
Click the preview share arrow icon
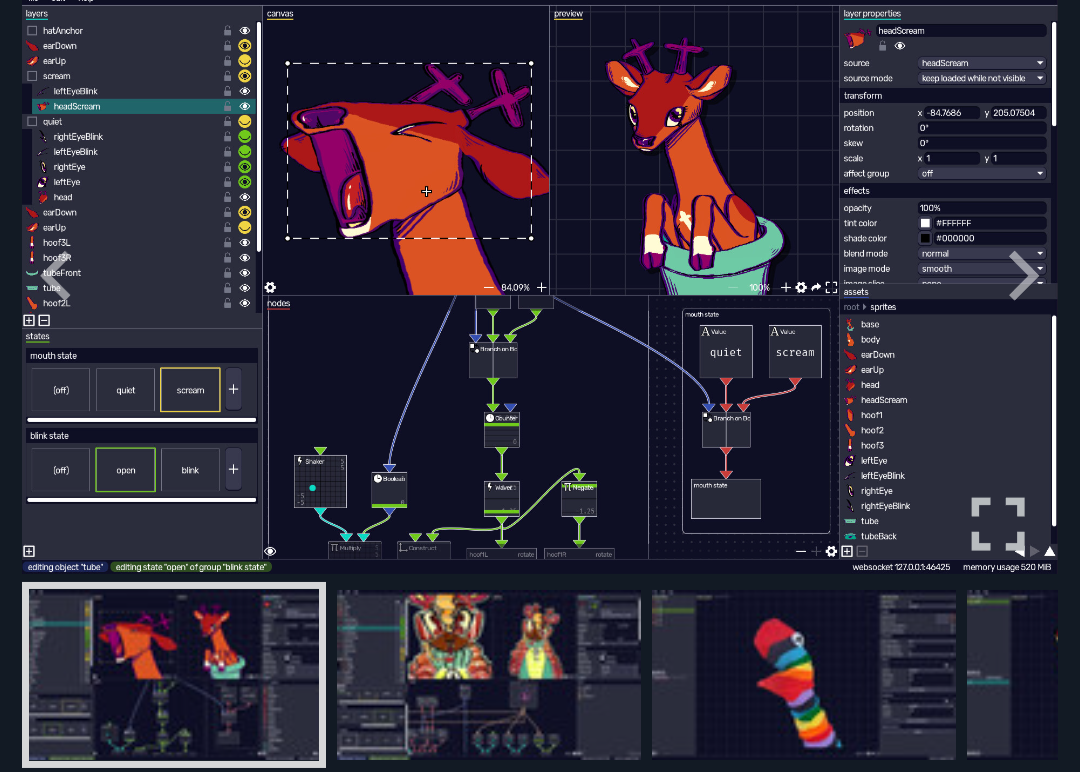(x=816, y=287)
